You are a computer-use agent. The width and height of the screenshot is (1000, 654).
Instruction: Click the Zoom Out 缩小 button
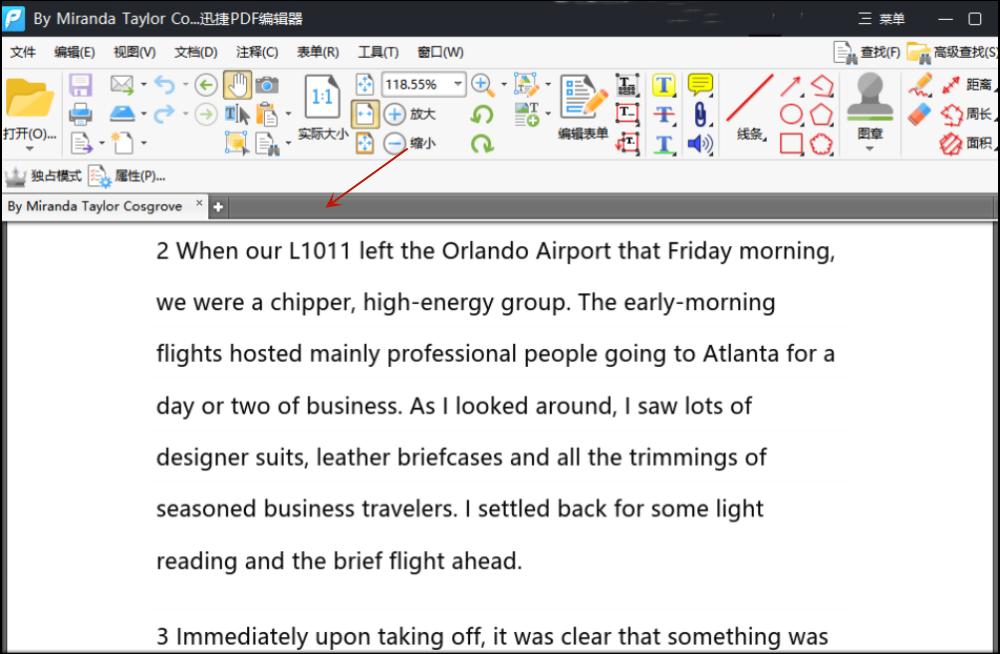point(409,143)
